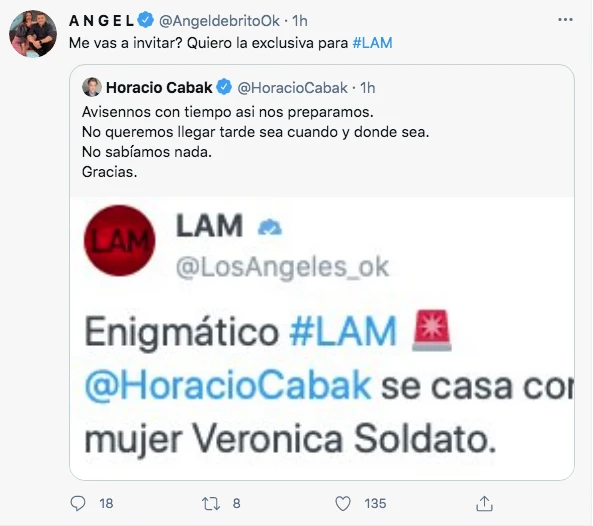This screenshot has height=526, width=593.
Task: Click the @HoracioCabak handle in quoted header
Action: coord(292,88)
